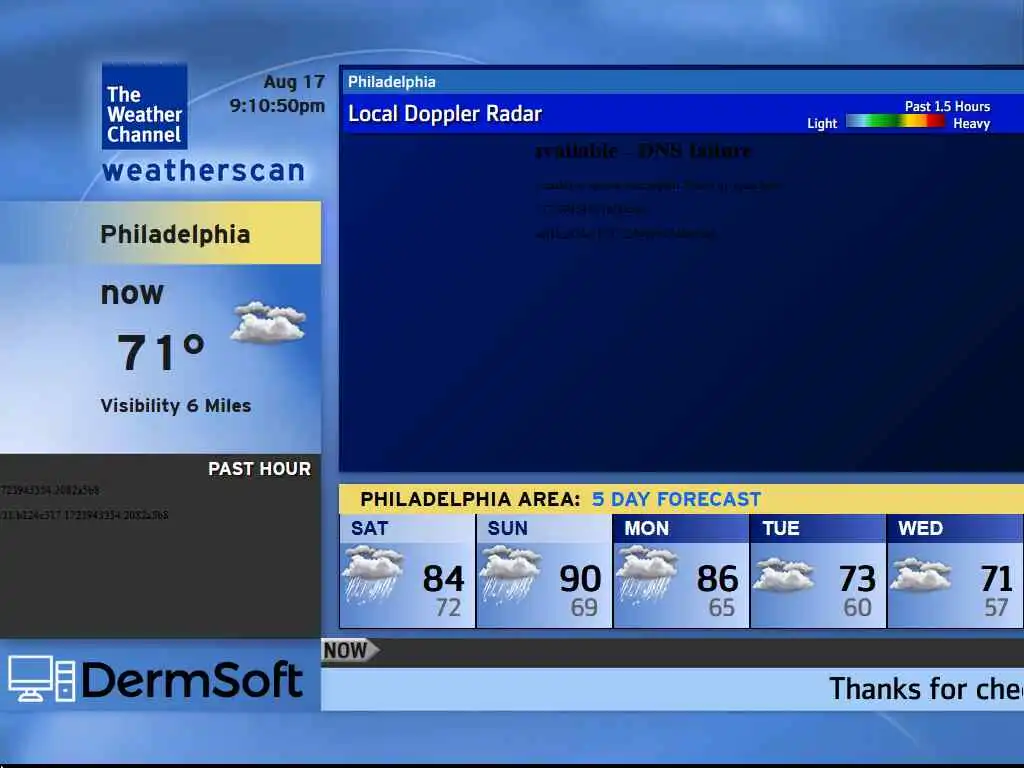
Task: Click Wednesday's cloudy icon
Action: tap(921, 575)
